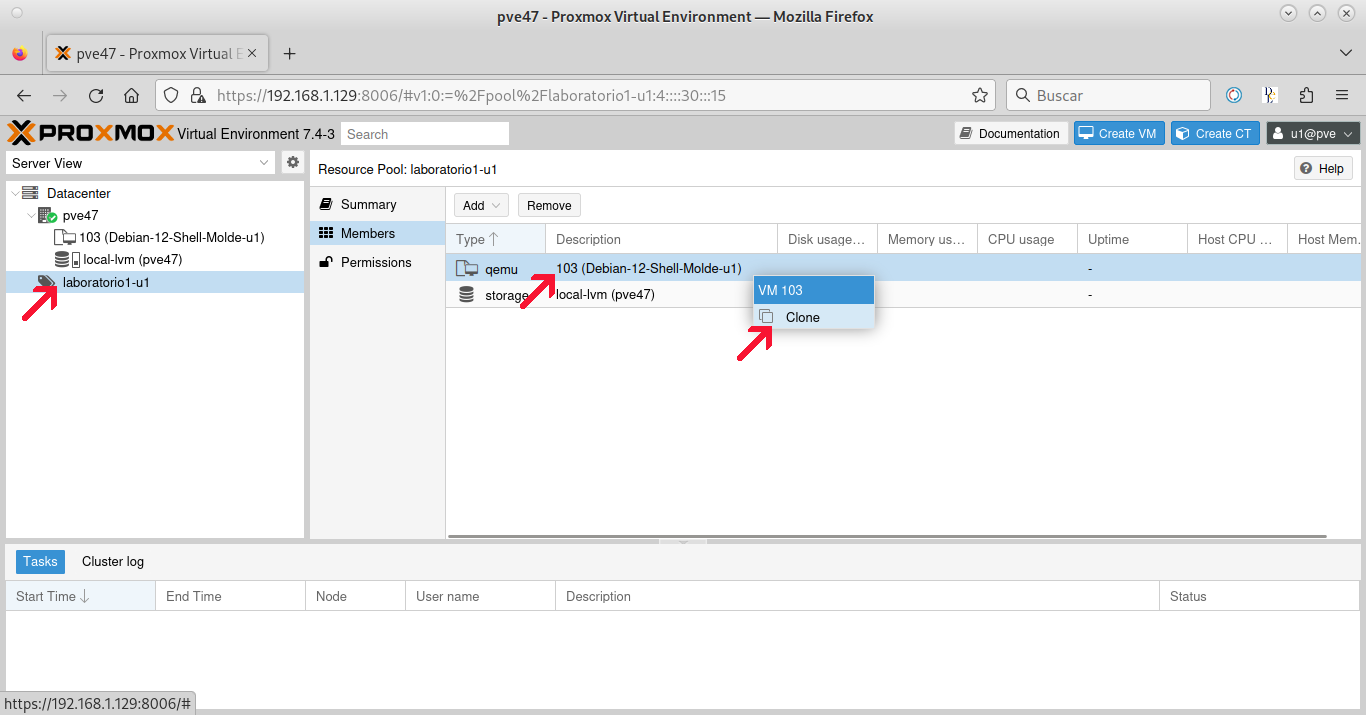List all tabs with the chevron
The height and width of the screenshot is (715, 1366).
1345,53
